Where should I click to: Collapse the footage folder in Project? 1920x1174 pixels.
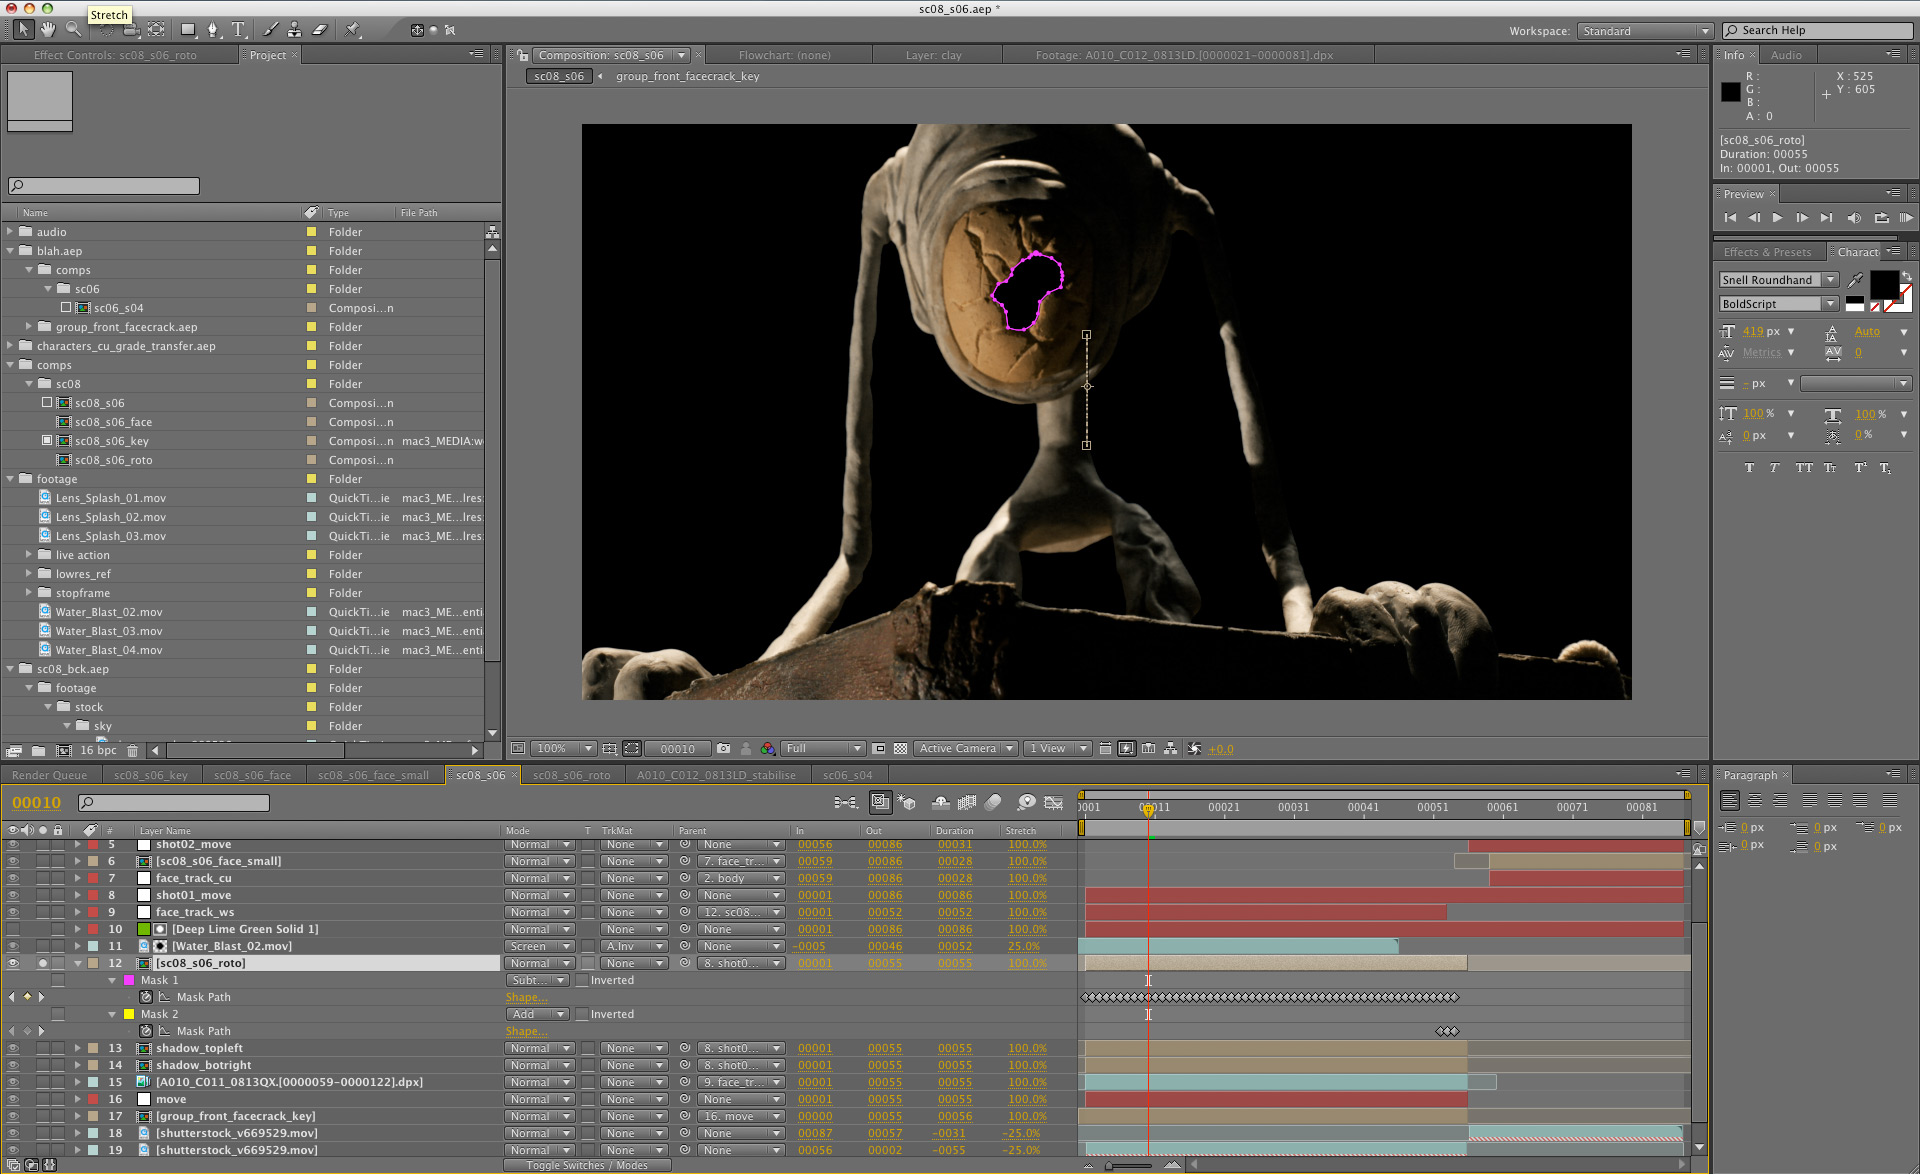click(10, 479)
